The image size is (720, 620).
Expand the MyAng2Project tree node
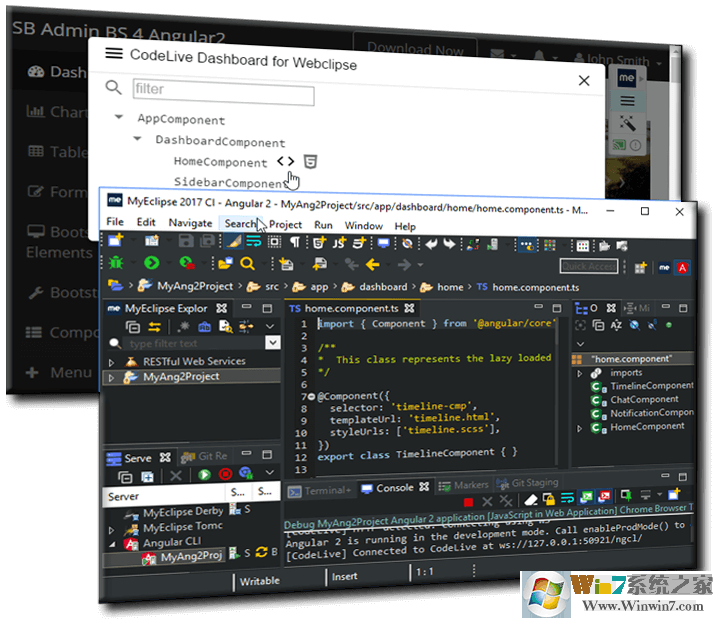[111, 378]
